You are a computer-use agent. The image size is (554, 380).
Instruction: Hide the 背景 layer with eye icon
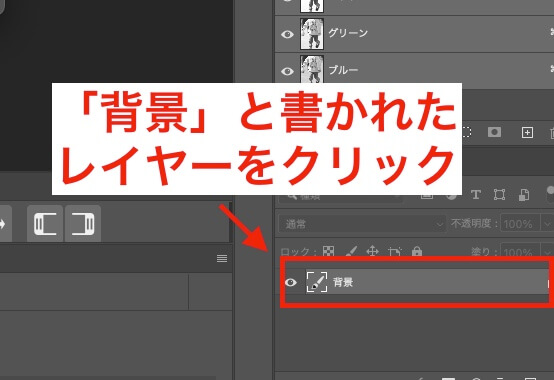290,282
